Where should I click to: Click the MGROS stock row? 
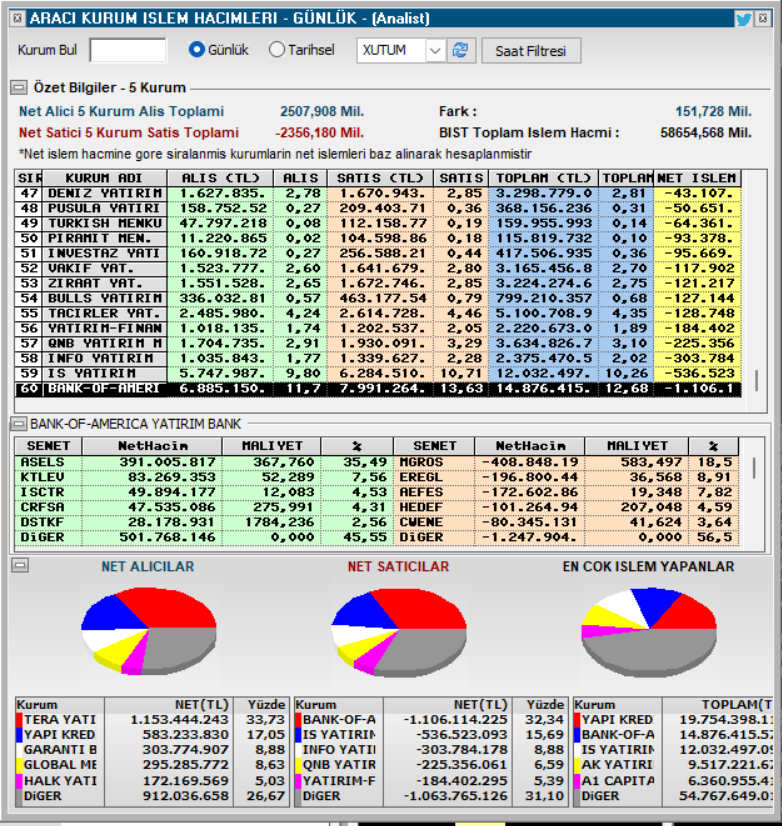[566, 463]
